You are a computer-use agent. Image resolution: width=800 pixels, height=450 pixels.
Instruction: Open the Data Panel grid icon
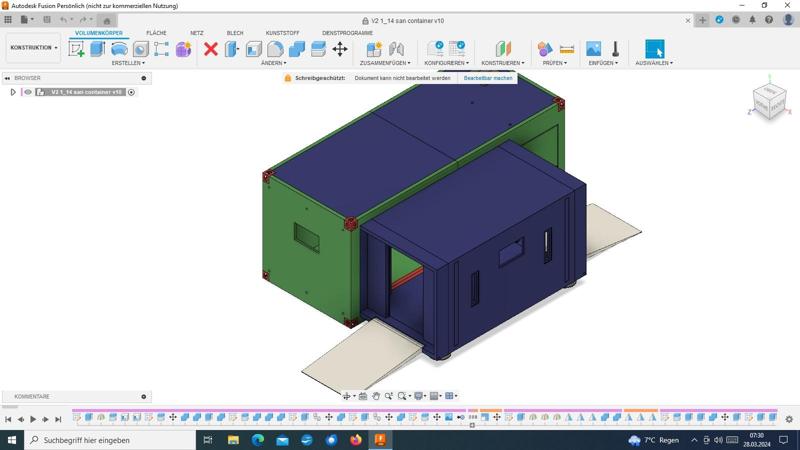pos(8,20)
